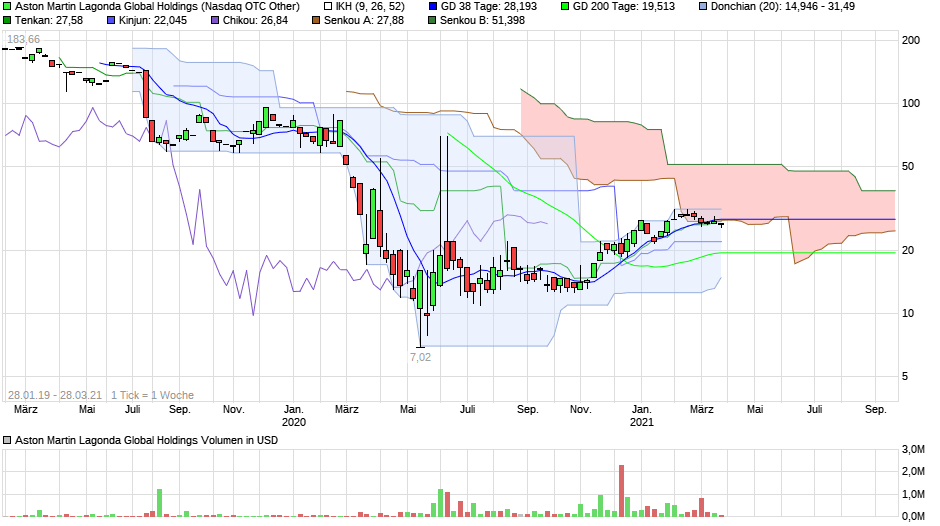The width and height of the screenshot is (940, 526).
Task: Click the Kinjun: 22,045 label
Action: tap(153, 20)
